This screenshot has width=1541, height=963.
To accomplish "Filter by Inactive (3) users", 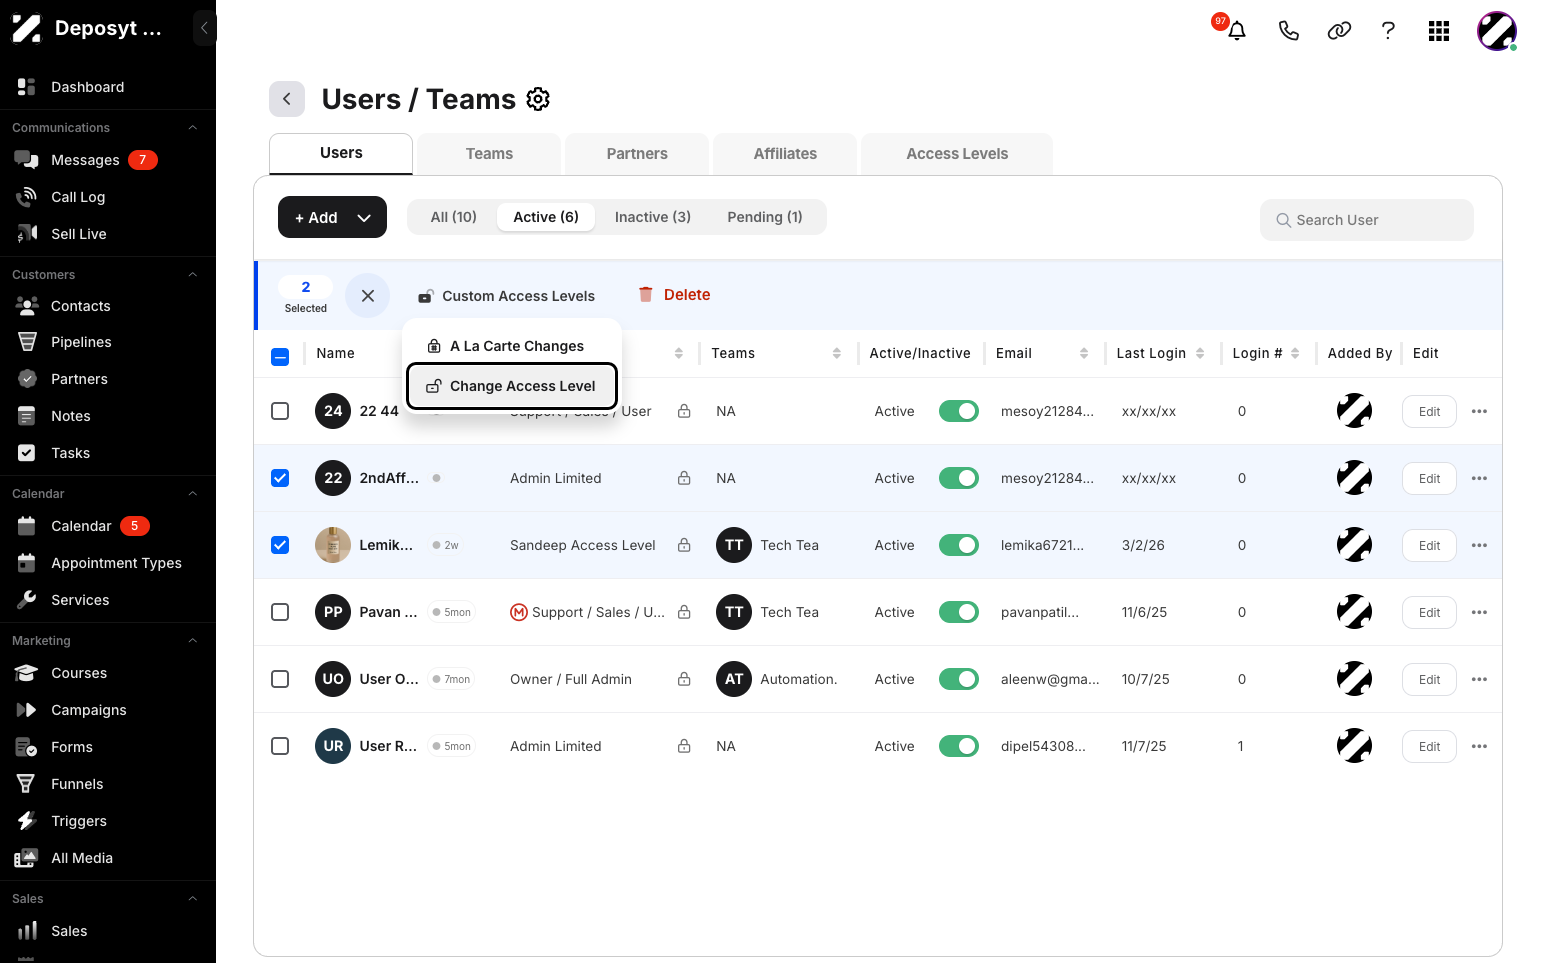I will click(653, 217).
